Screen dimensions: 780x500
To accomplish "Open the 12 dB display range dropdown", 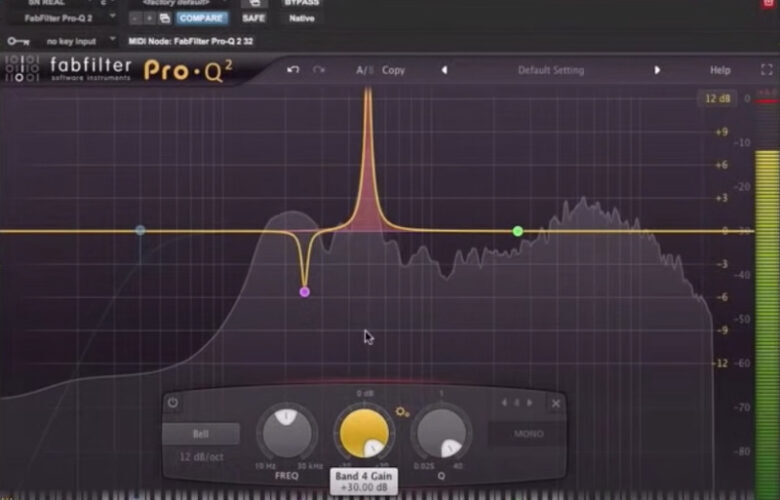I will click(717, 99).
